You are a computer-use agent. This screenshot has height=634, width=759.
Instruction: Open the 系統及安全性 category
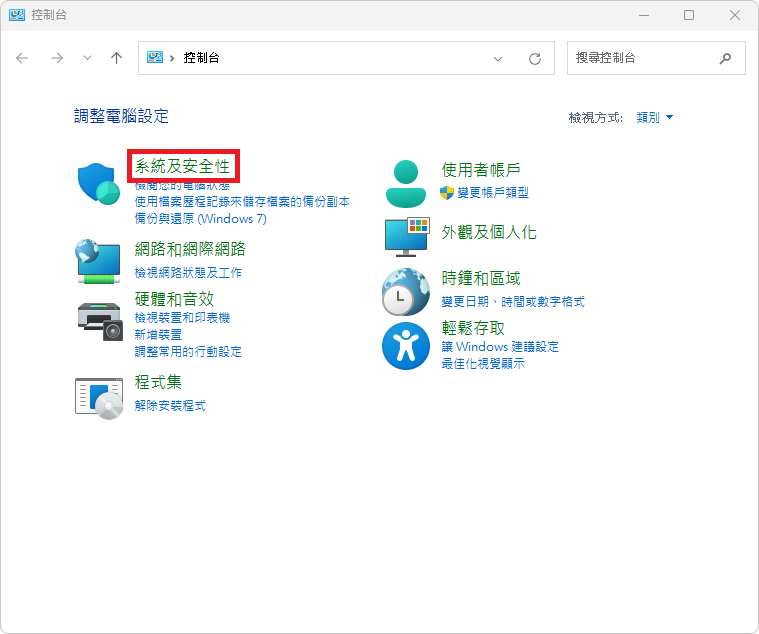pos(183,166)
